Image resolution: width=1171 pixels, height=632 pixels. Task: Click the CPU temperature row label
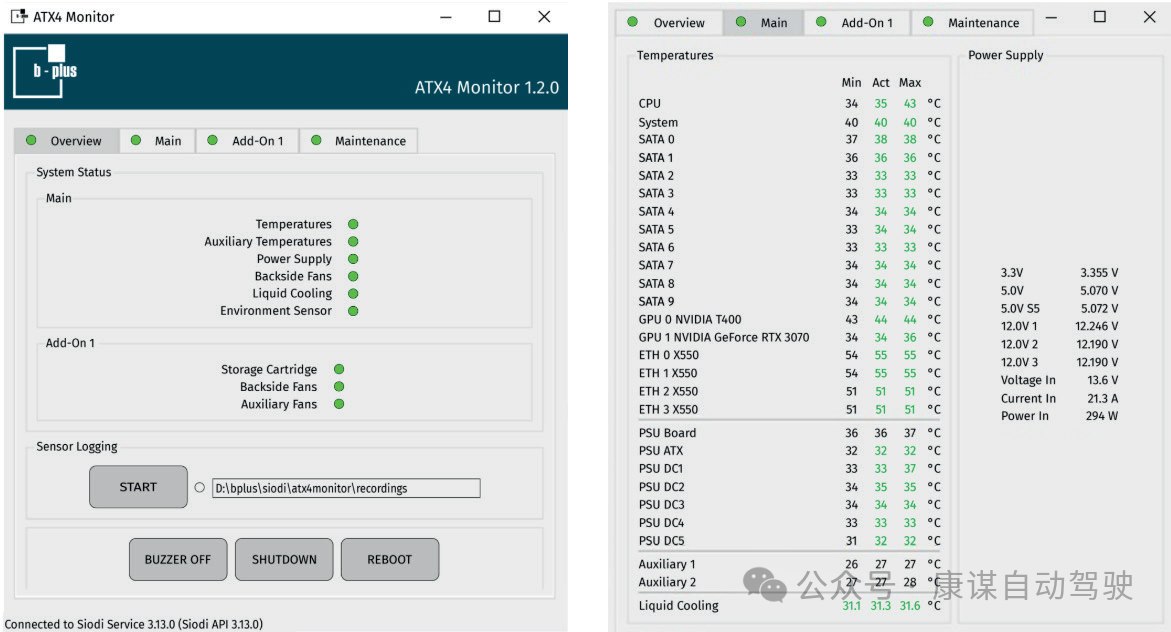point(650,103)
